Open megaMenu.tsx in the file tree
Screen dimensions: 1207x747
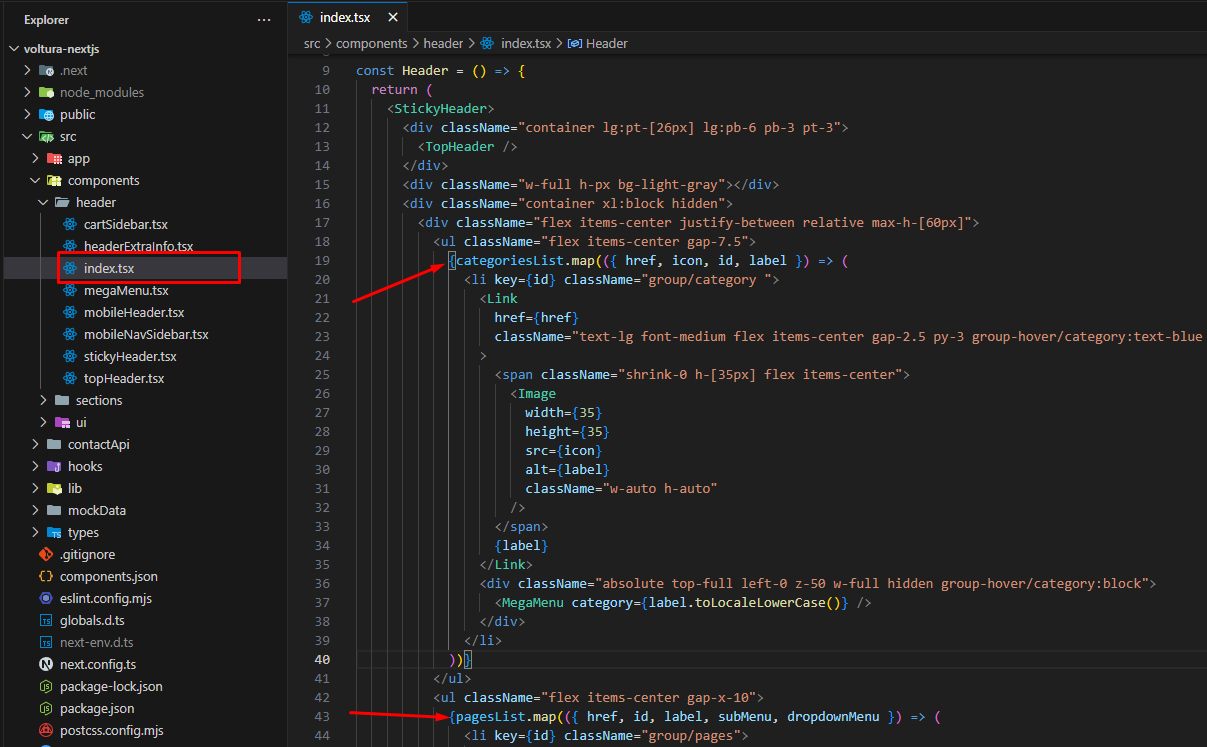coord(125,290)
